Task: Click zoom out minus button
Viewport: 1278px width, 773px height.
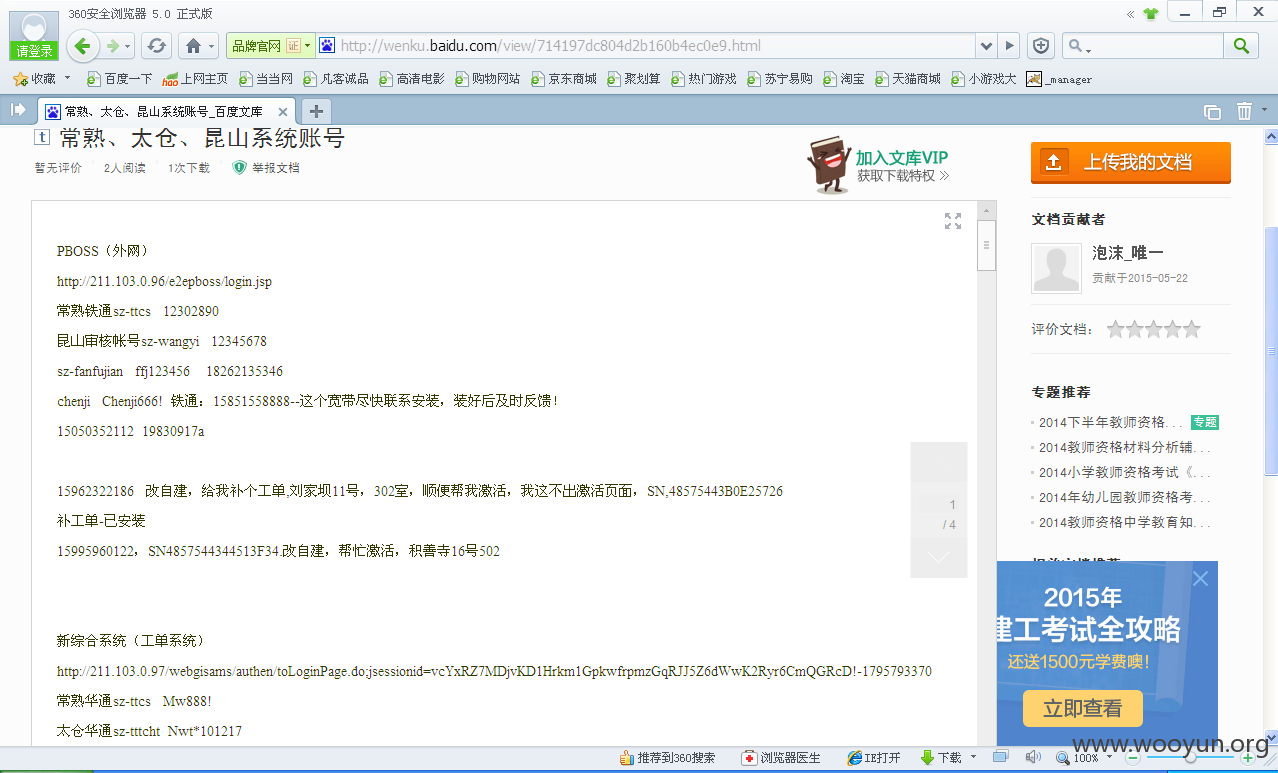Action: pos(1133,759)
